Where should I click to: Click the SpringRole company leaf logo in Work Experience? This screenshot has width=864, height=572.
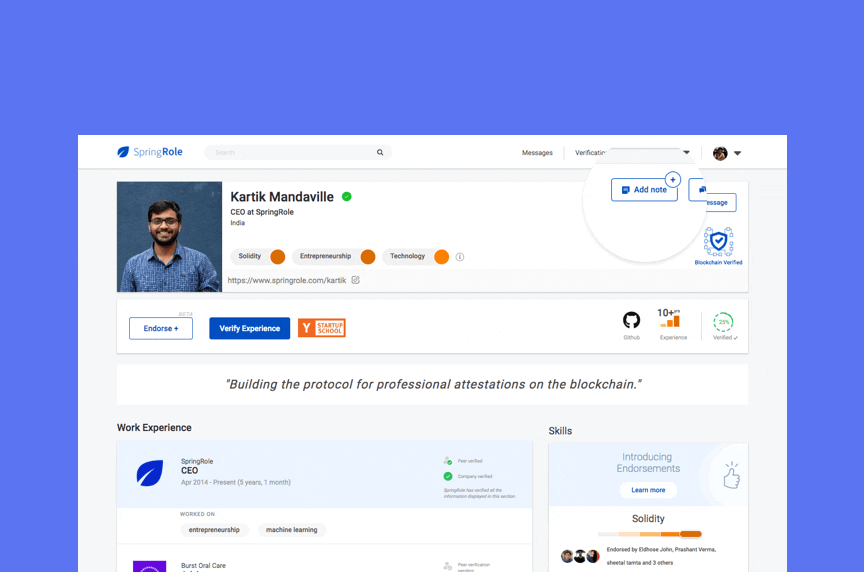tap(150, 473)
